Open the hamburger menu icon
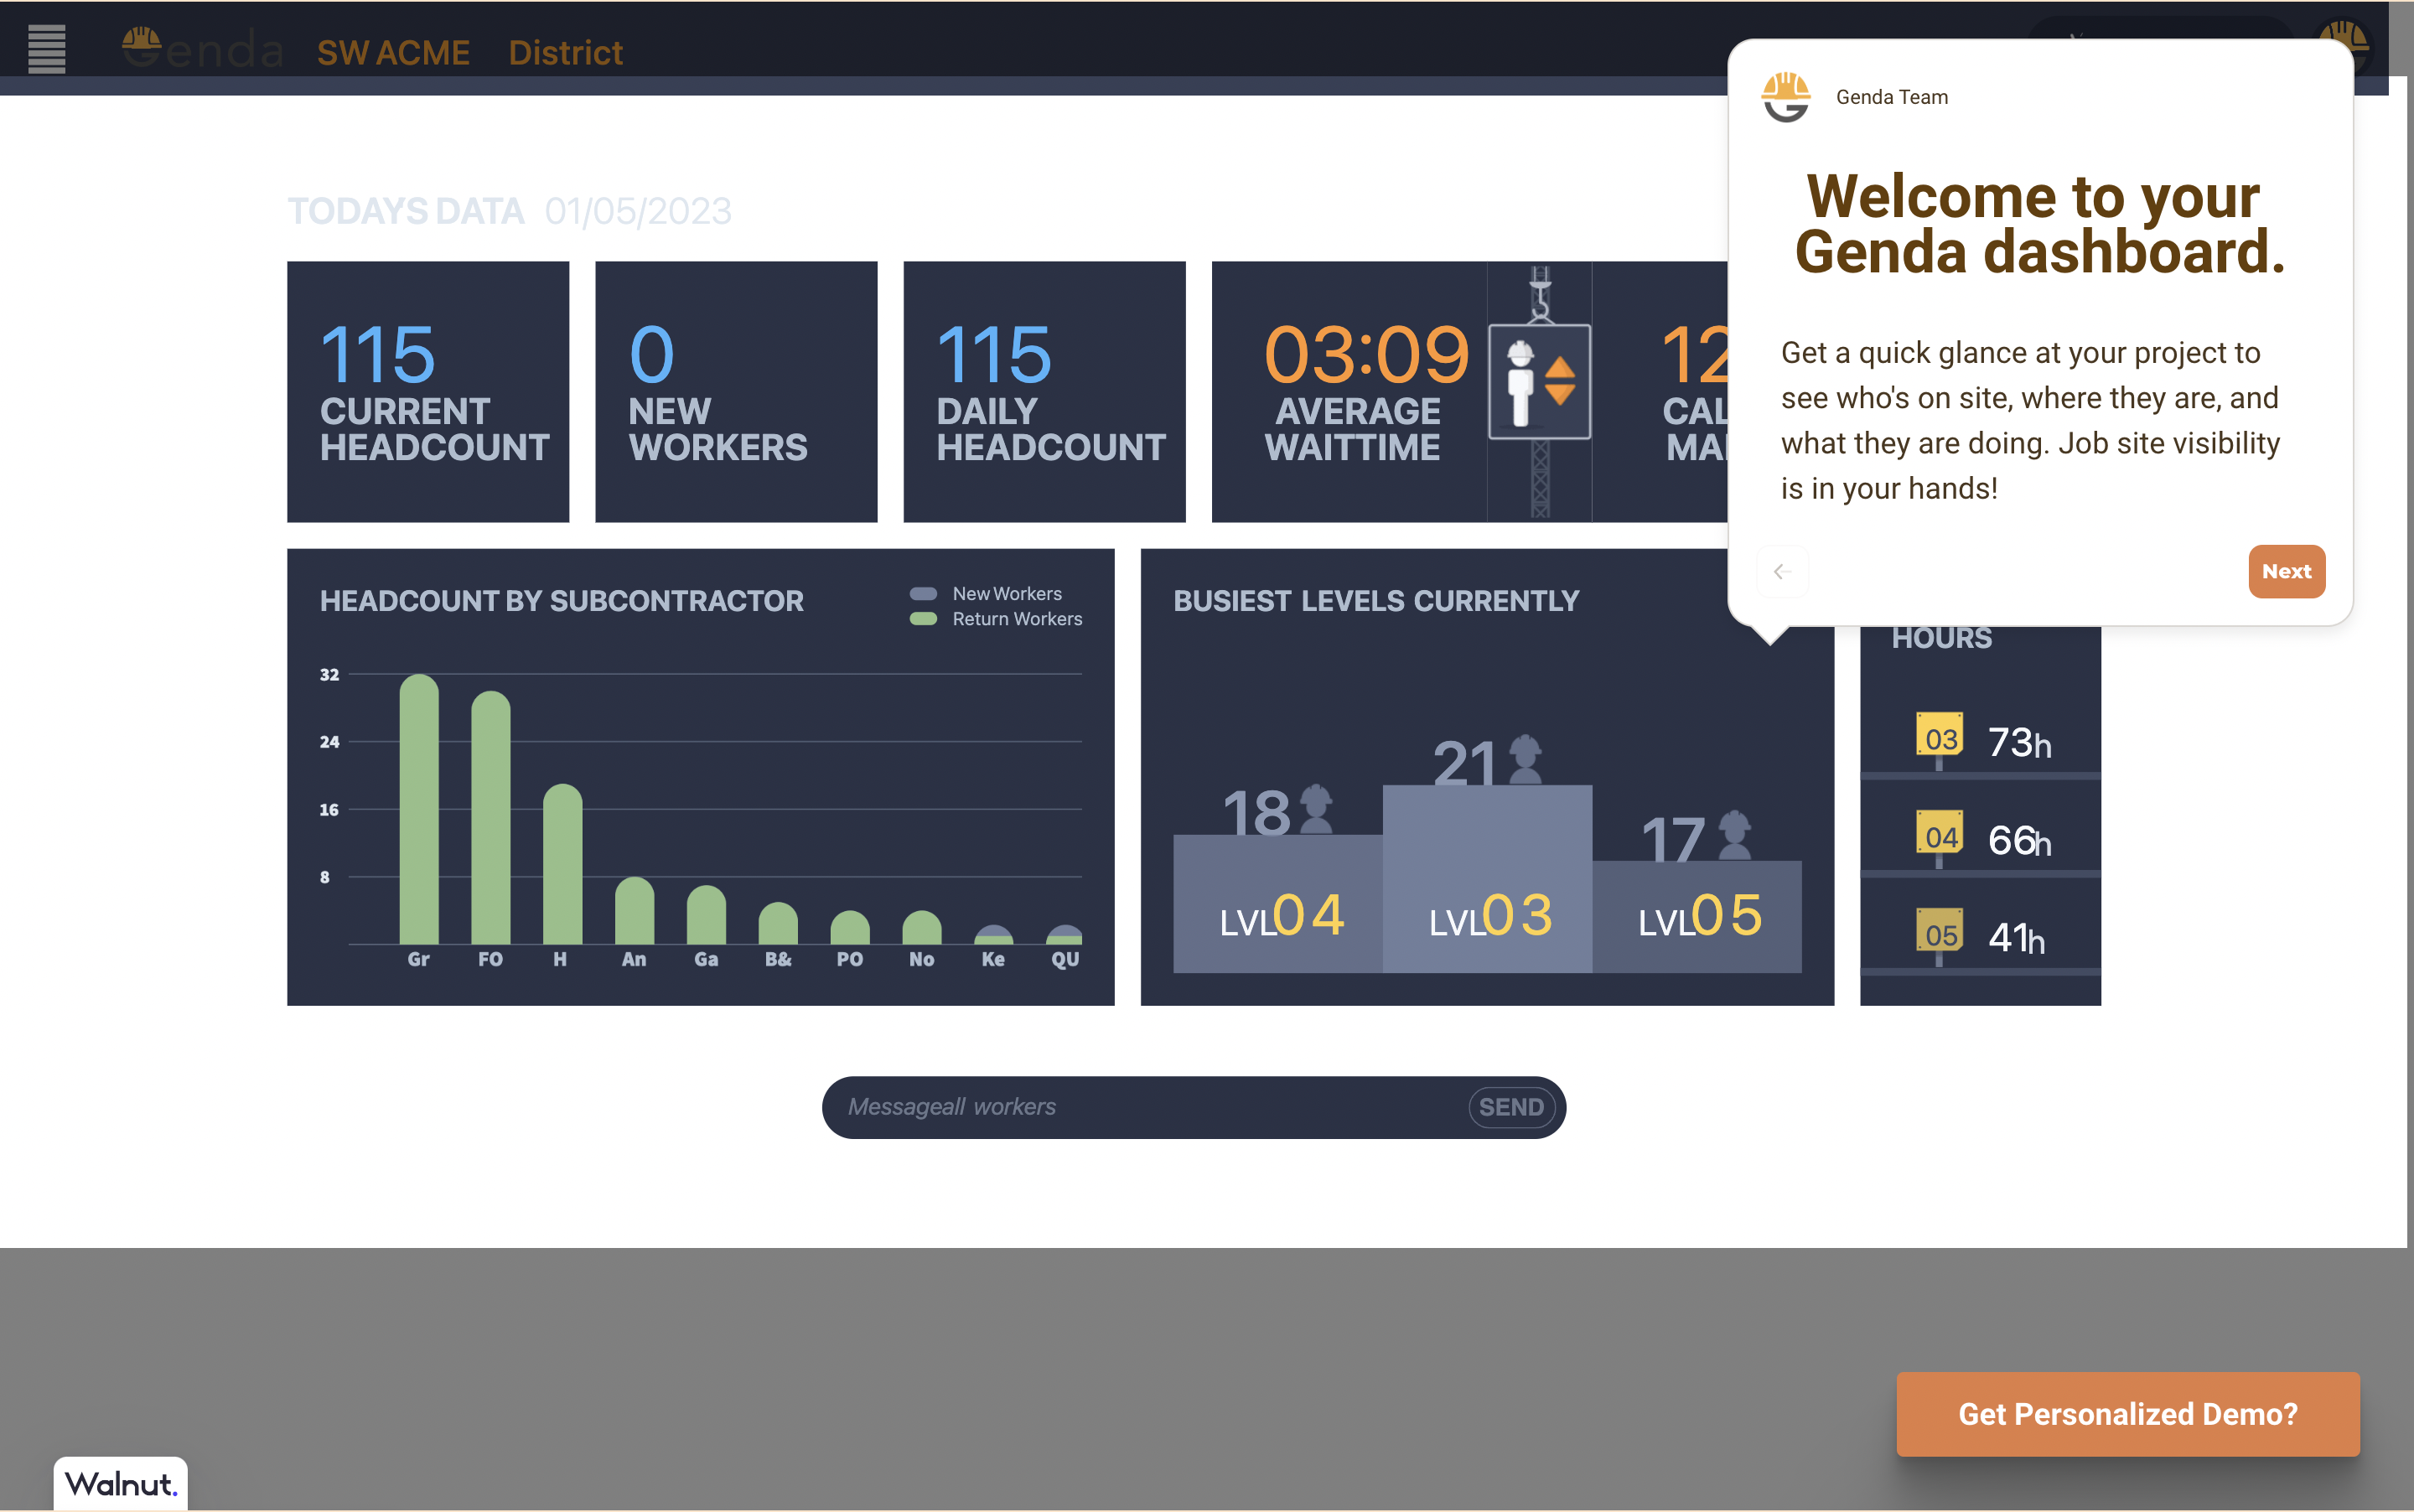The height and width of the screenshot is (1512, 2414). click(x=46, y=48)
